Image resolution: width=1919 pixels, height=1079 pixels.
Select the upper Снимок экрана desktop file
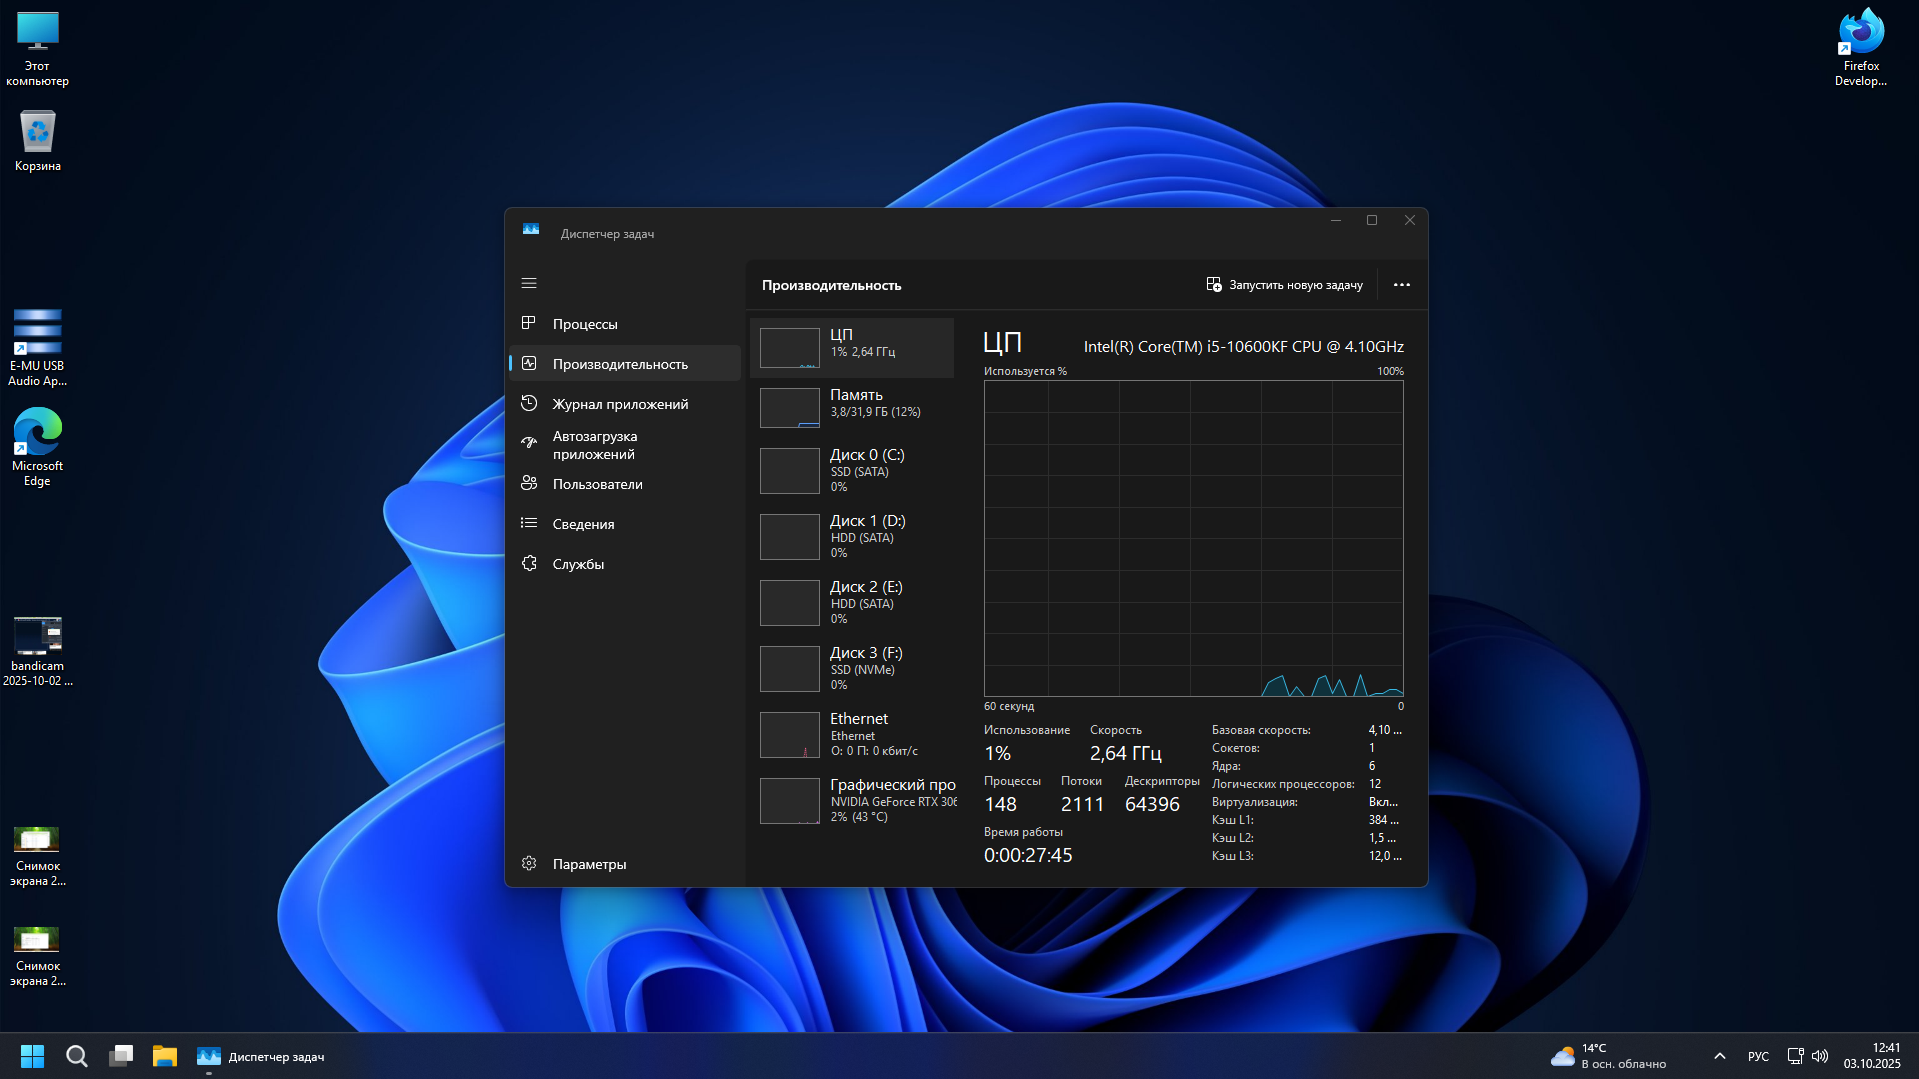click(x=38, y=856)
